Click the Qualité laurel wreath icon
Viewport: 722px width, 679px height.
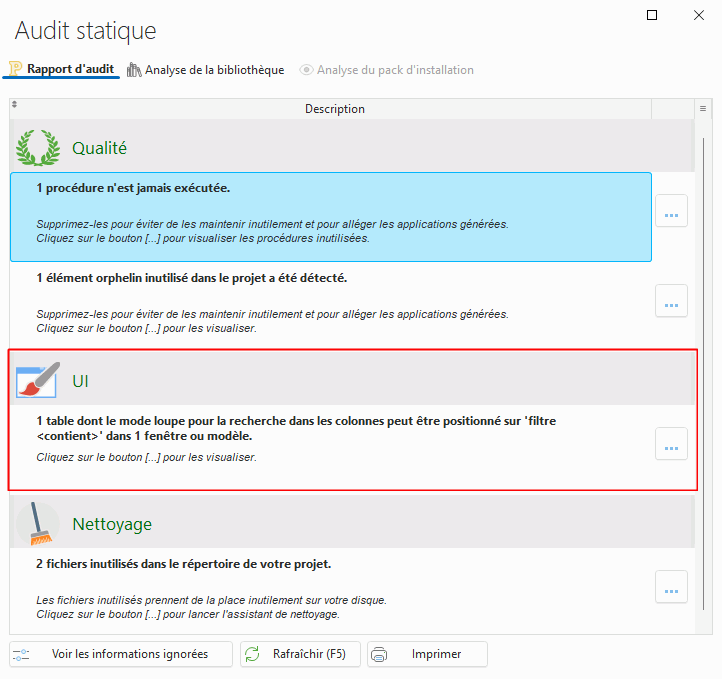tap(38, 148)
